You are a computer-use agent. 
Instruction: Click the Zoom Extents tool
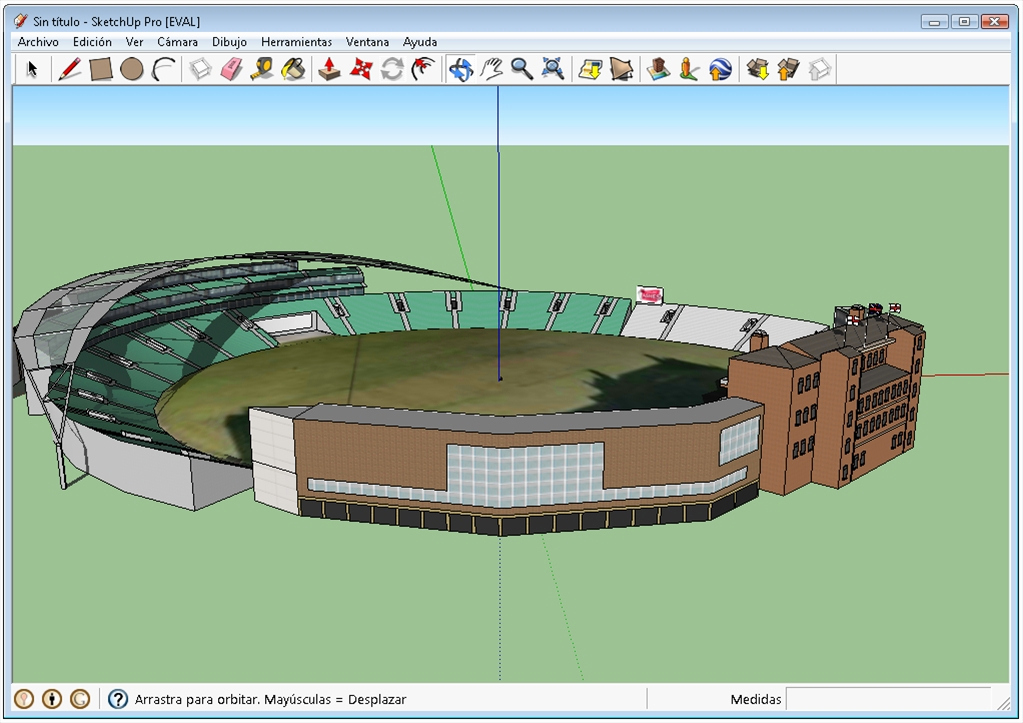(553, 69)
